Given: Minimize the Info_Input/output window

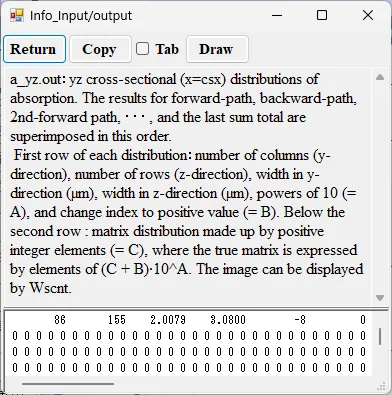Looking at the screenshot, I should click(277, 15).
